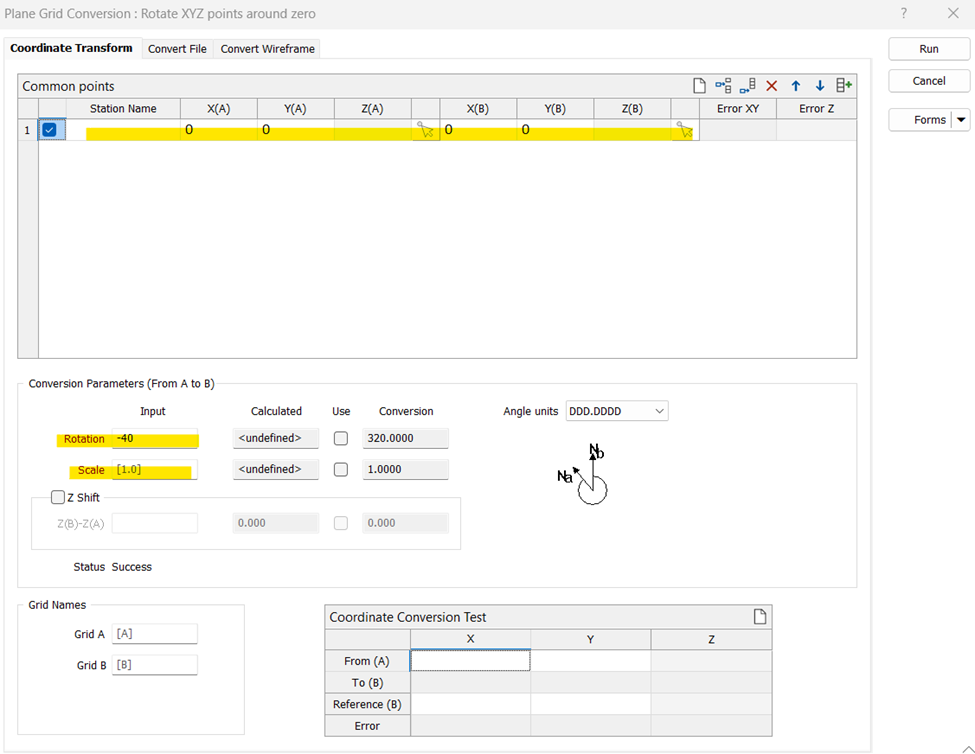
Task: Delete the selected row with red X
Action: [771, 86]
